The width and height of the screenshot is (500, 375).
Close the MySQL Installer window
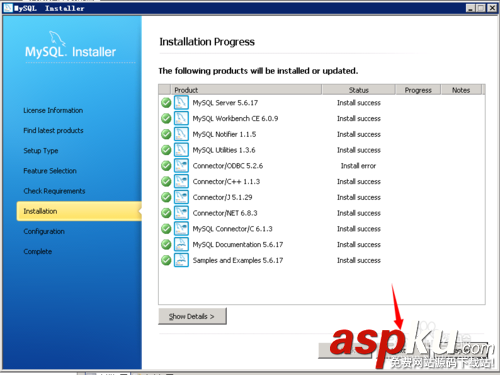click(492, 8)
